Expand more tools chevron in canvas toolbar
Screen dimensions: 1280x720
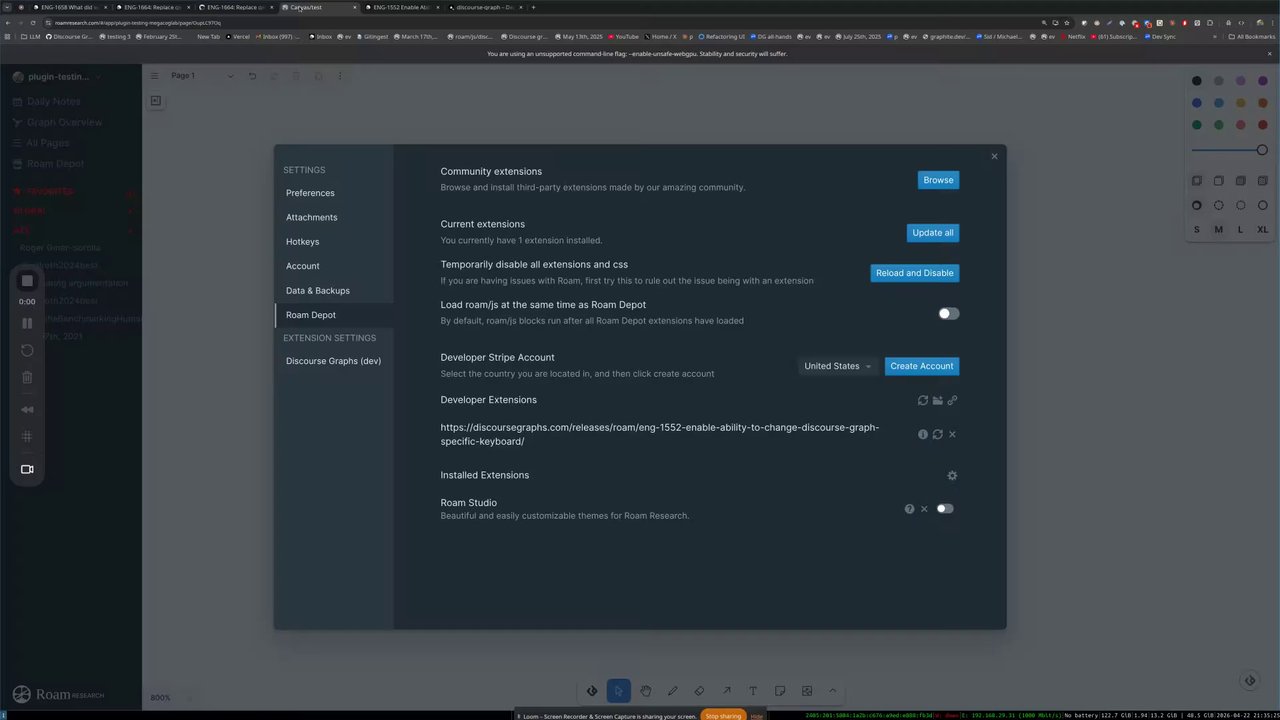[x=832, y=691]
